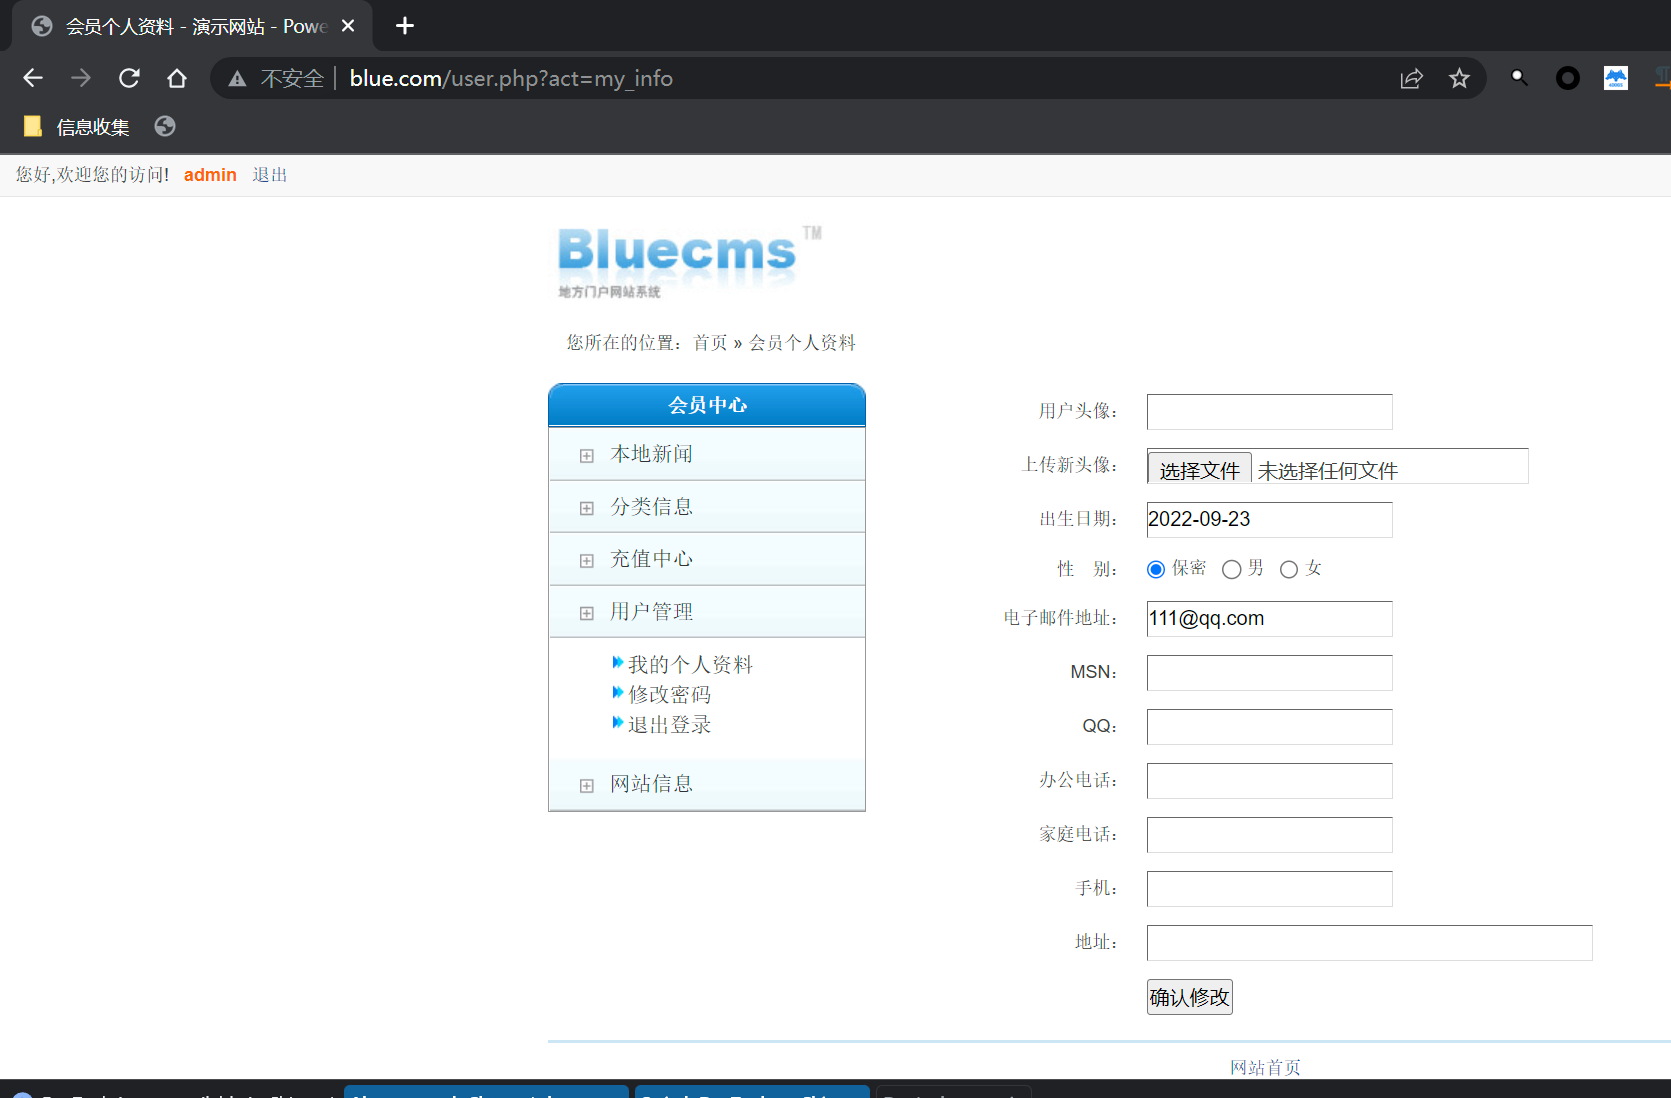Image resolution: width=1671 pixels, height=1098 pixels.
Task: Click the admin username link
Action: coord(210,175)
